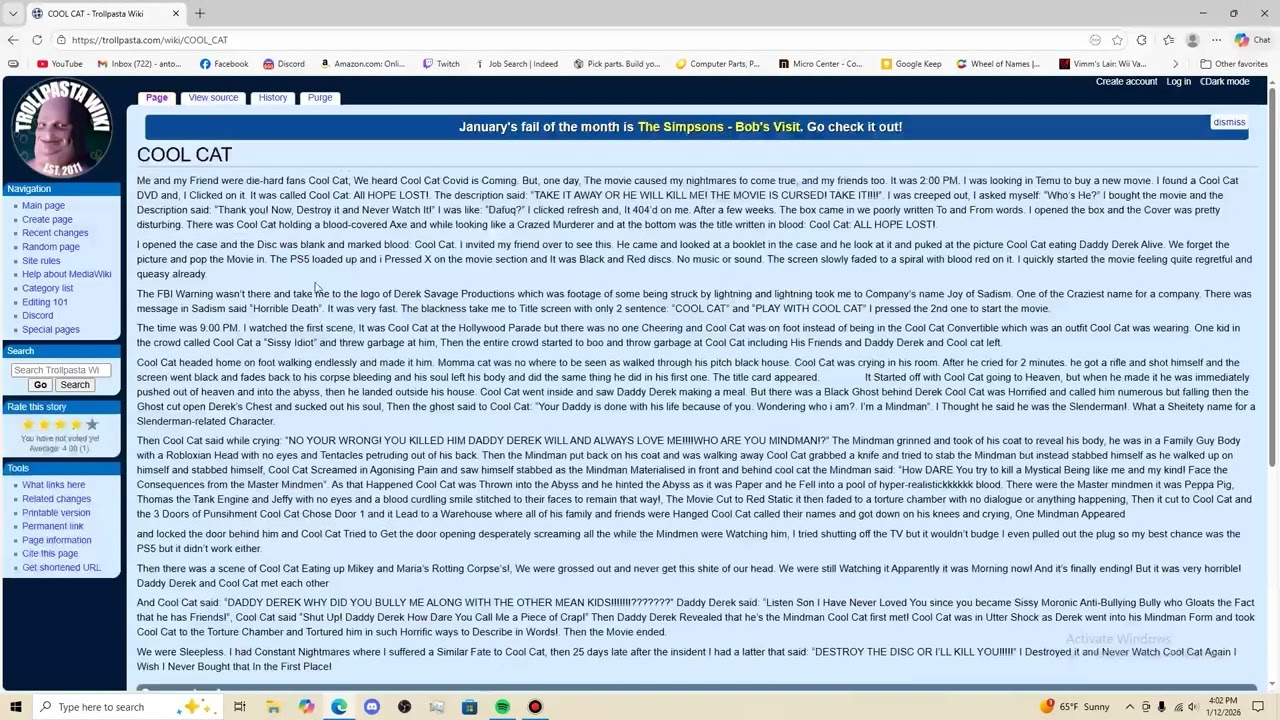The image size is (1280, 720).
Task: Open the YouTube bookmark
Action: (60, 64)
